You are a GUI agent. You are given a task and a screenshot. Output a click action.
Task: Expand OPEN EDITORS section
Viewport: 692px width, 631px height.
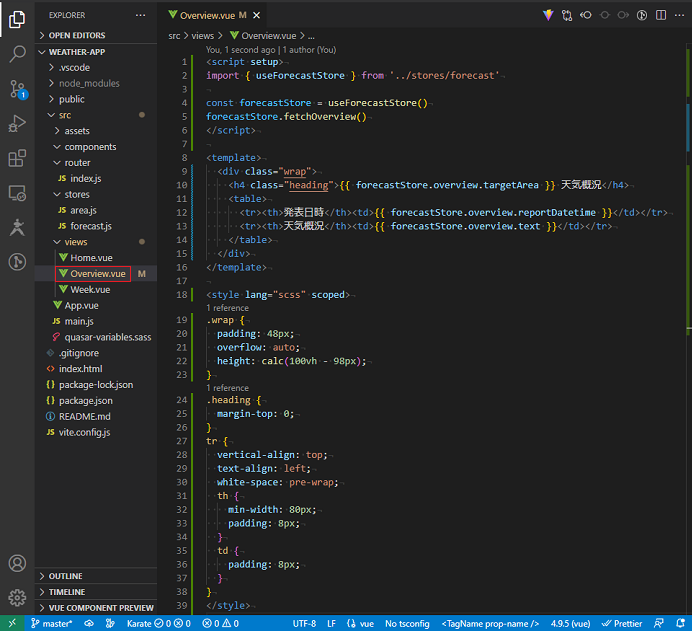coord(96,35)
